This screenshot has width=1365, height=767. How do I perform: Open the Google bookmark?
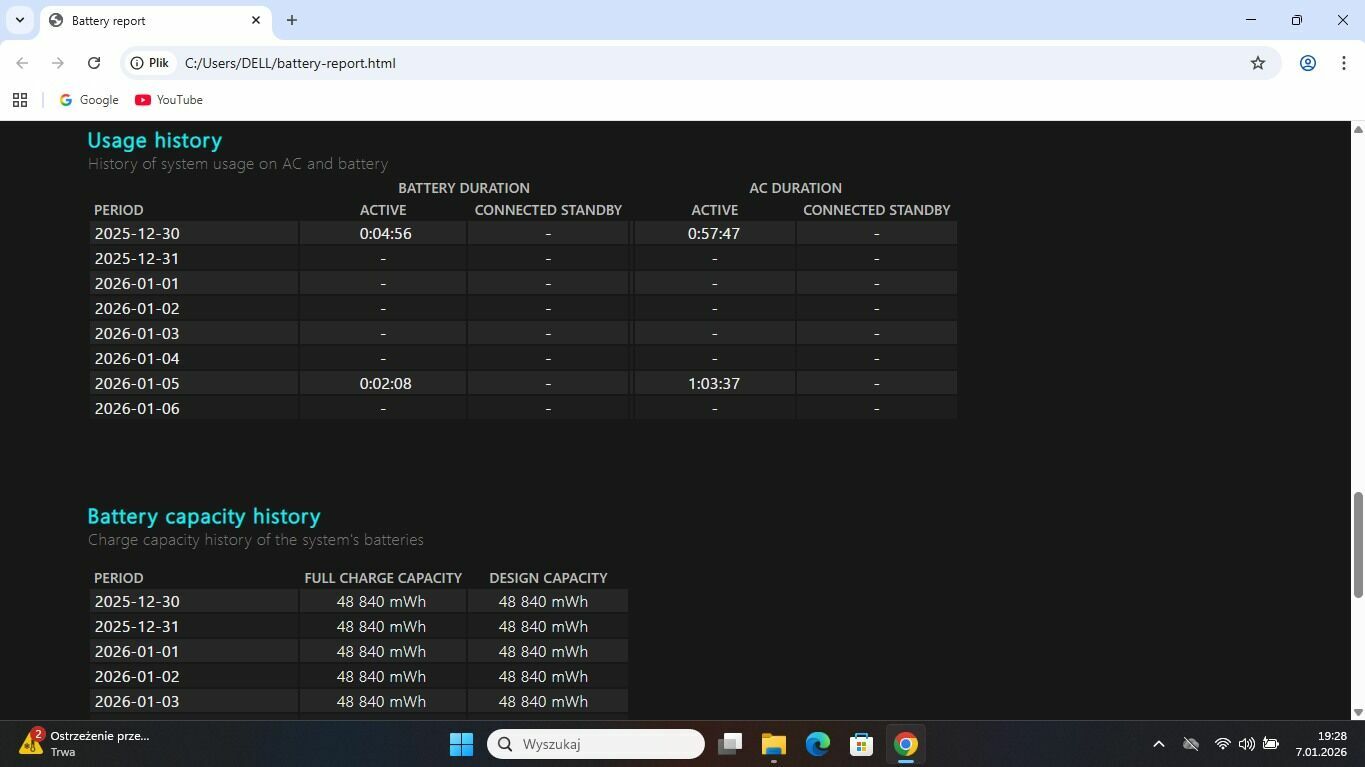89,100
